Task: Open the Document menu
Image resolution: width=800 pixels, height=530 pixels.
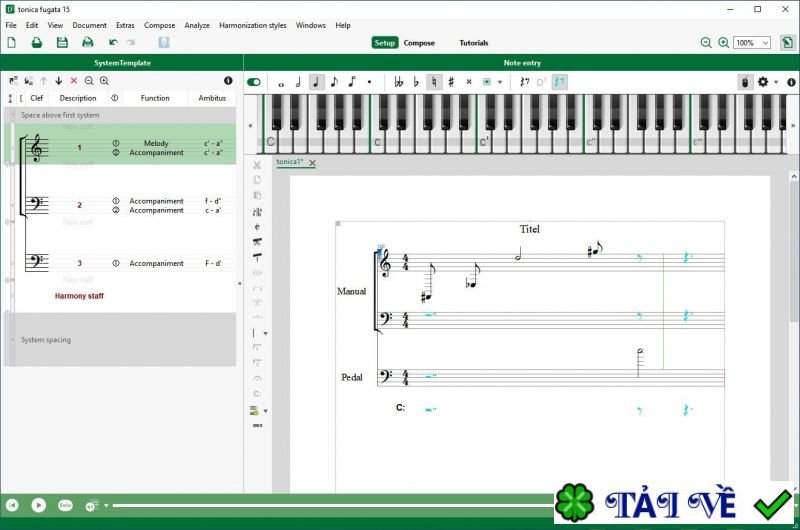Action: [x=89, y=25]
